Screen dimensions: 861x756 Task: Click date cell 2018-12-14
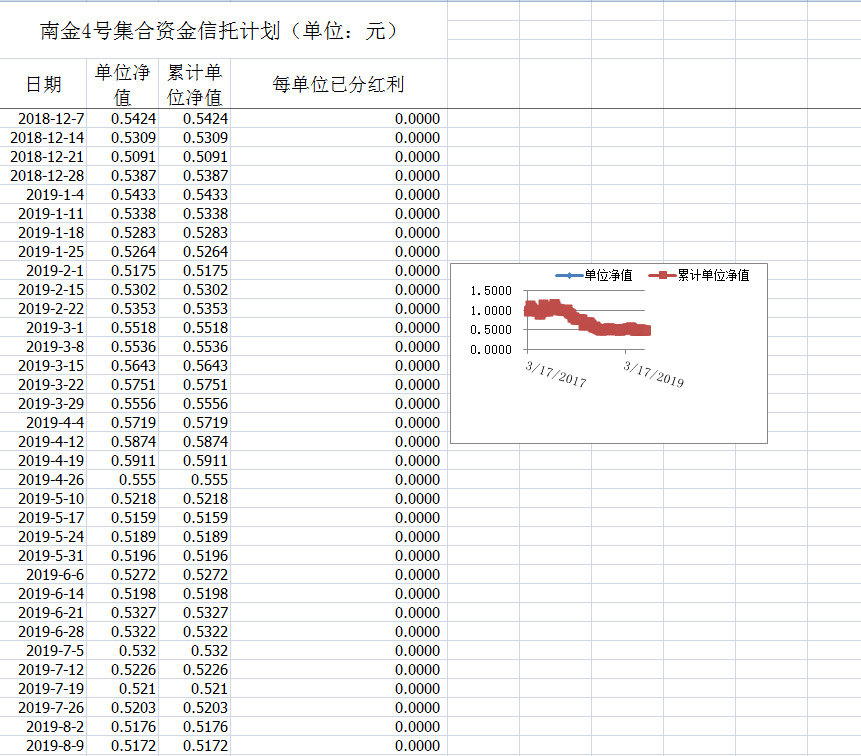point(43,137)
